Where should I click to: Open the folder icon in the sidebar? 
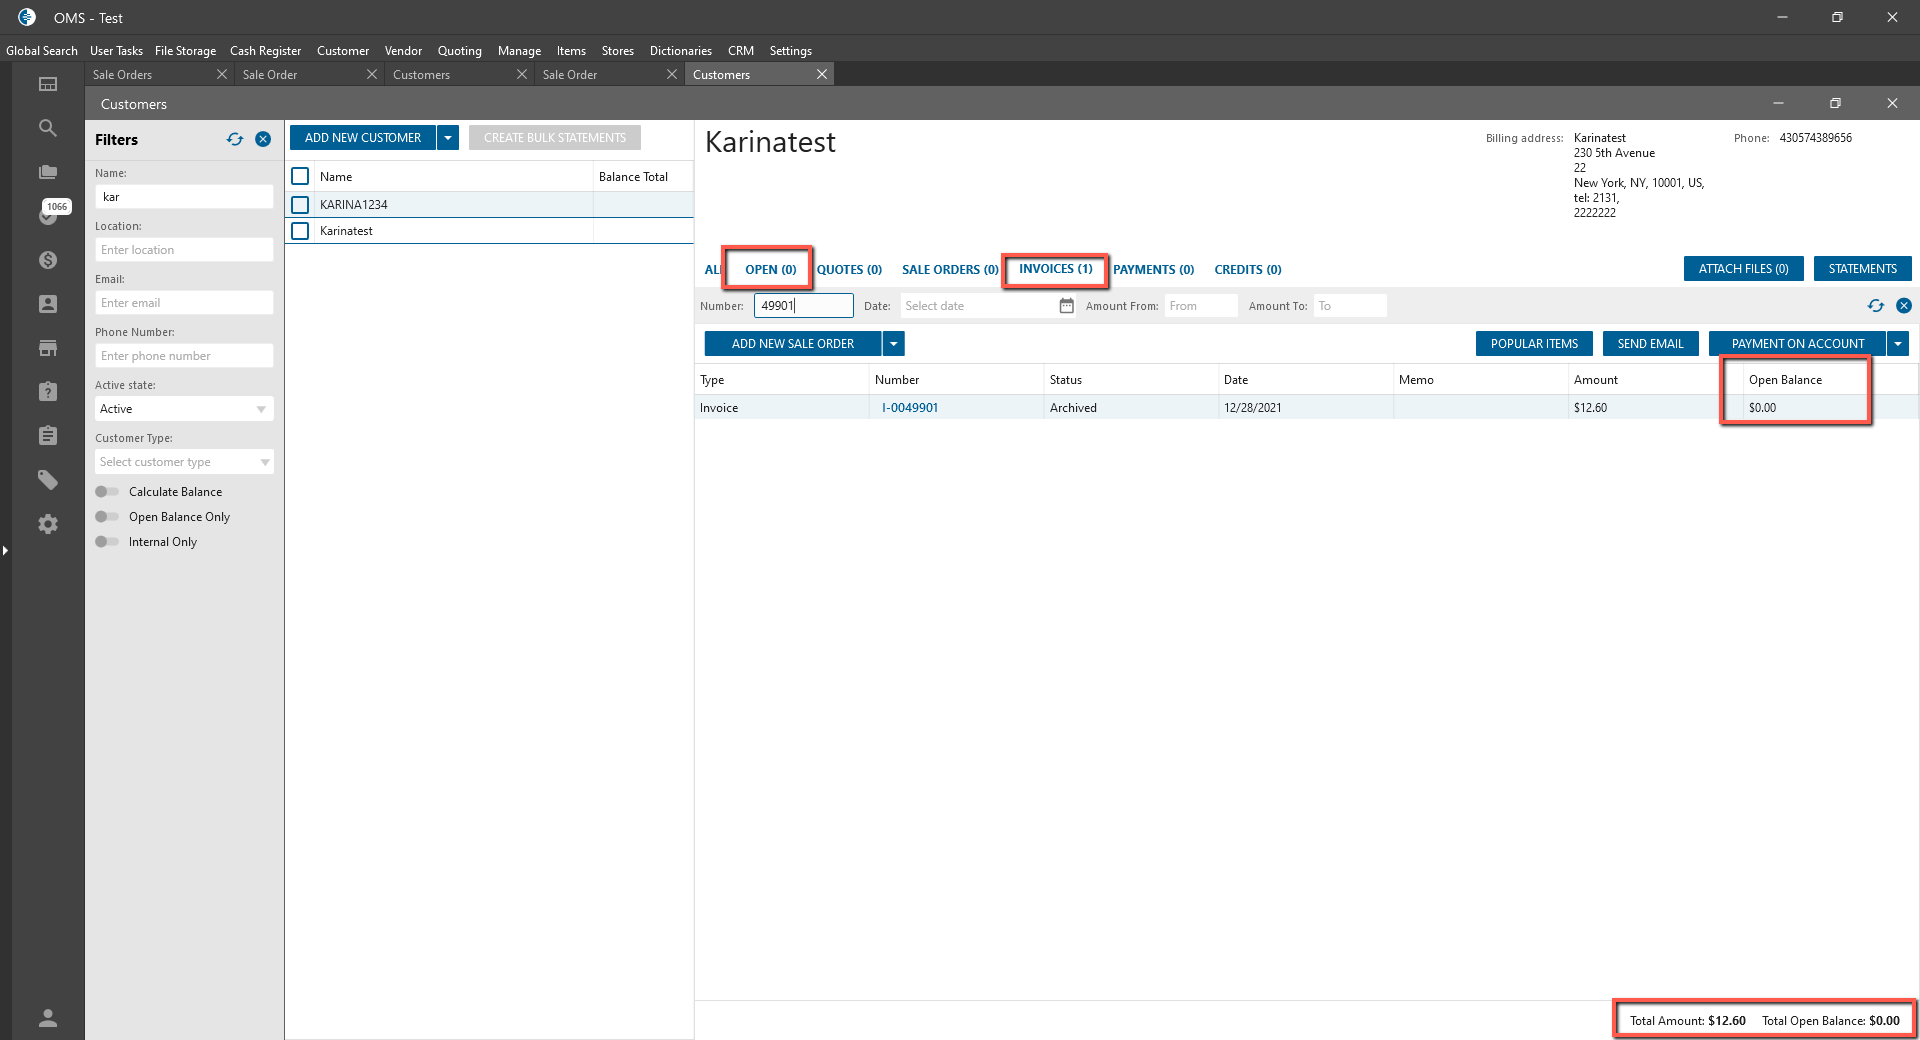(48, 172)
